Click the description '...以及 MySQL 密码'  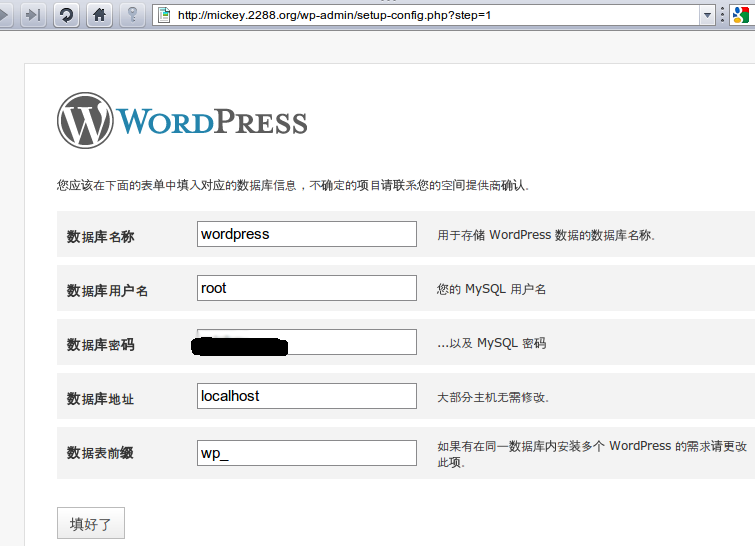(491, 343)
